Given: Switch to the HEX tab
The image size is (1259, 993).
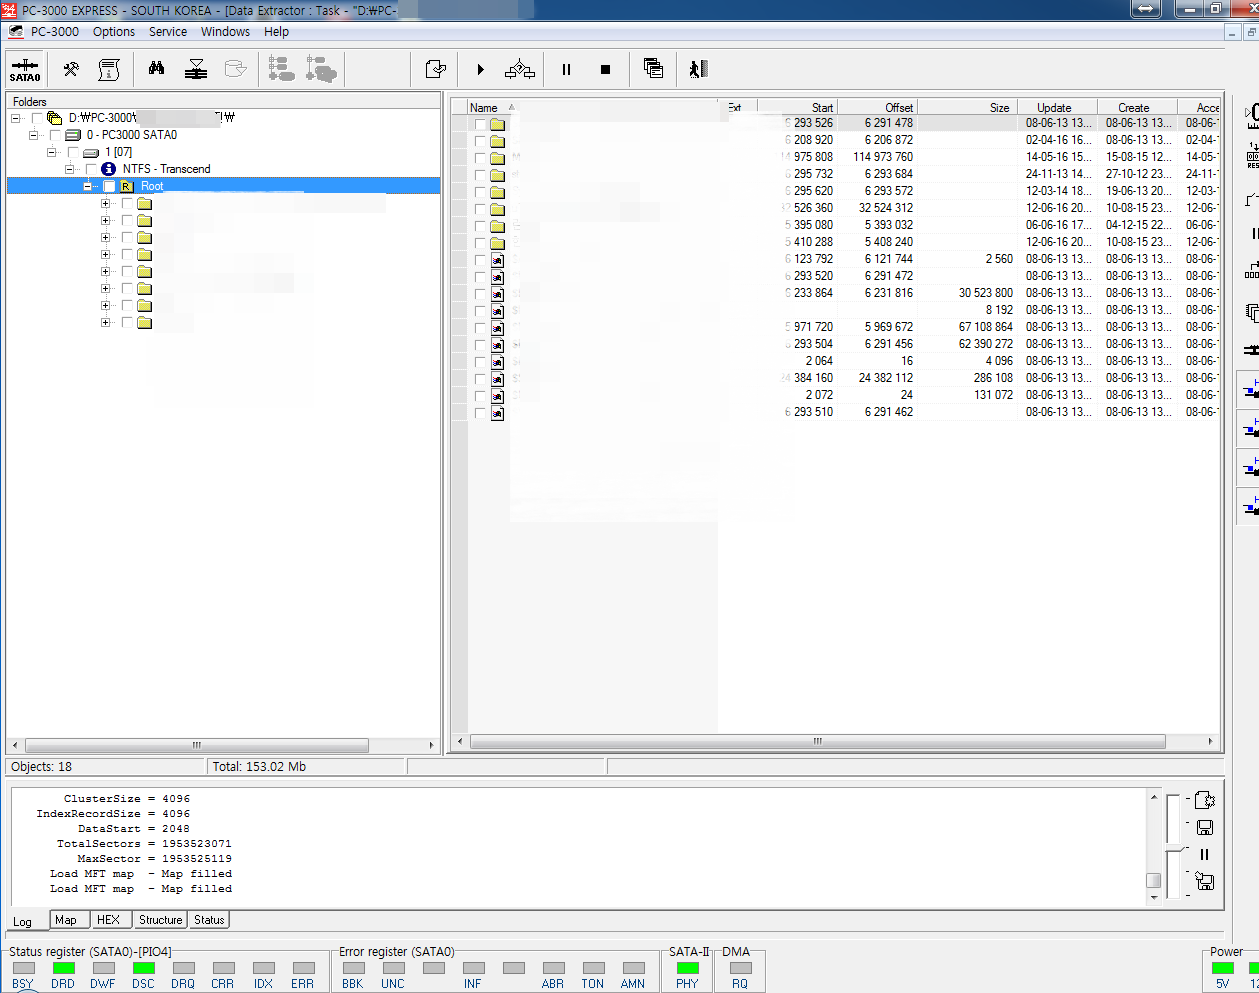Looking at the screenshot, I should click(x=108, y=920).
